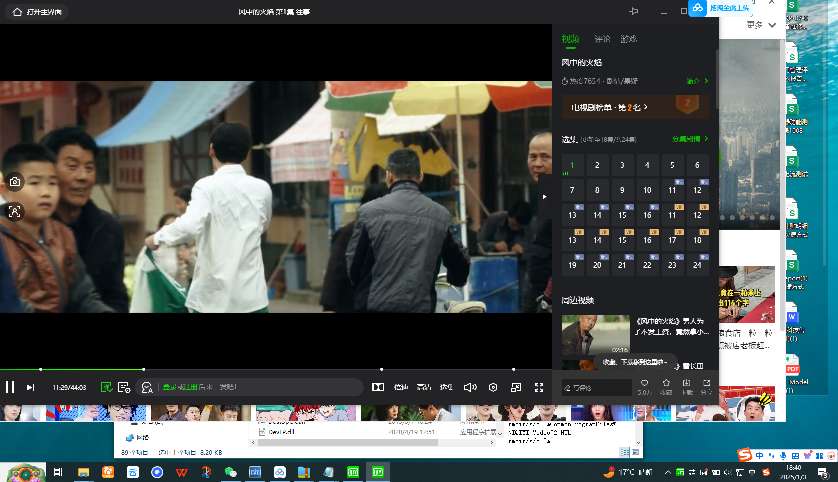Click the second highlight marker on the timeline

pyautogui.click(x=143, y=369)
